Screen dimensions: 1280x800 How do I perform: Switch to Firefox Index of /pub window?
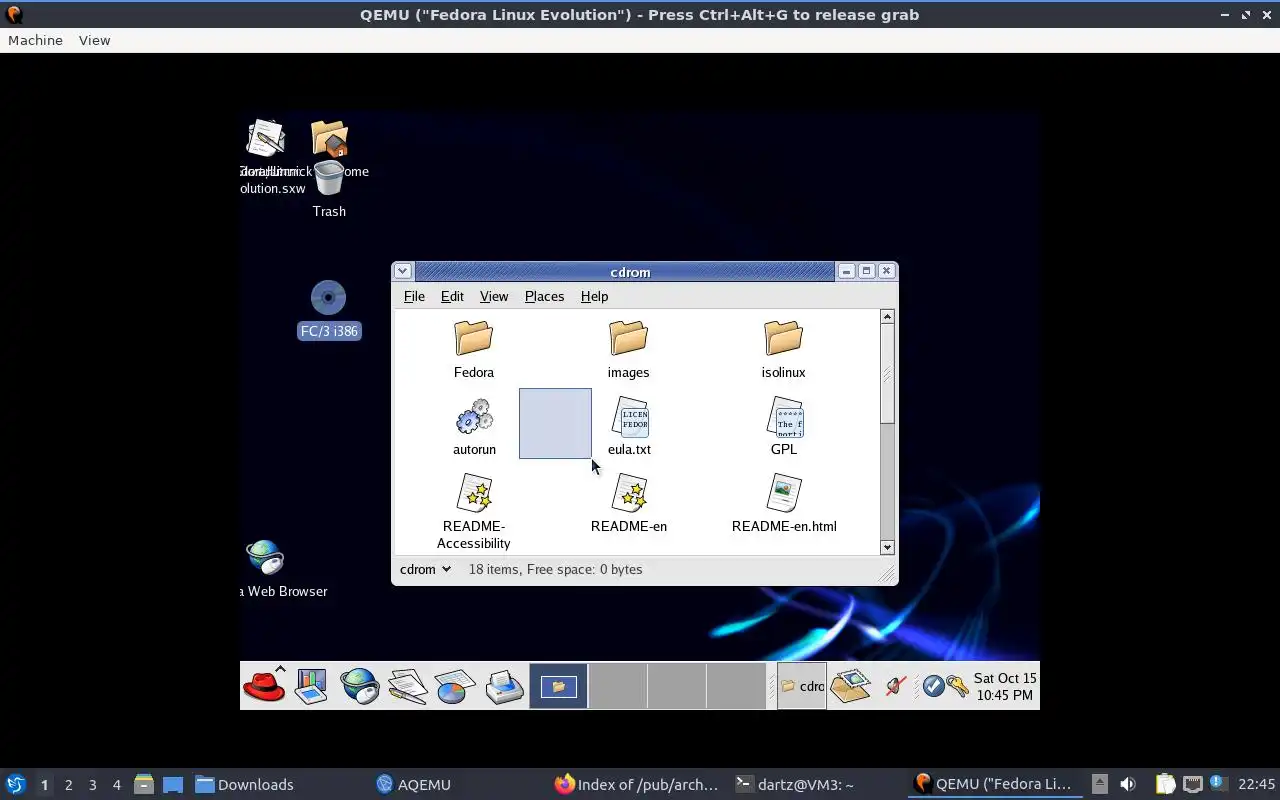click(637, 784)
